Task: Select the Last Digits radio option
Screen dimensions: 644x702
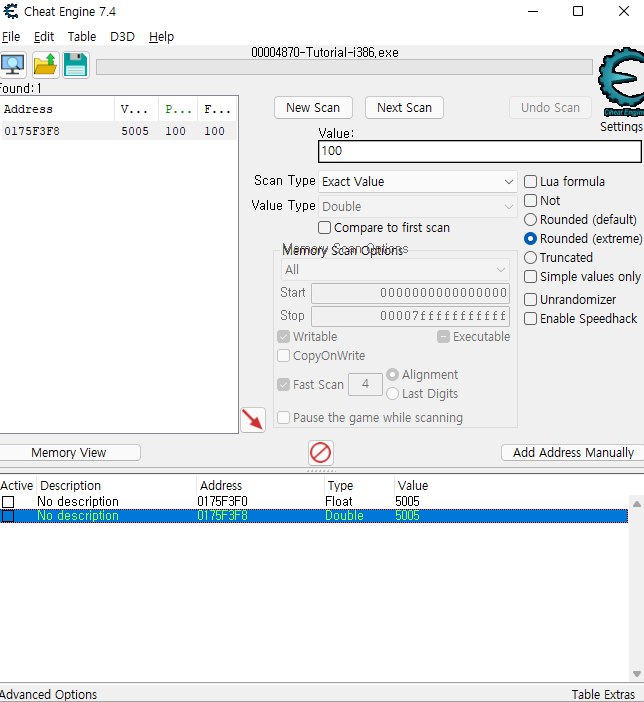Action: click(392, 394)
